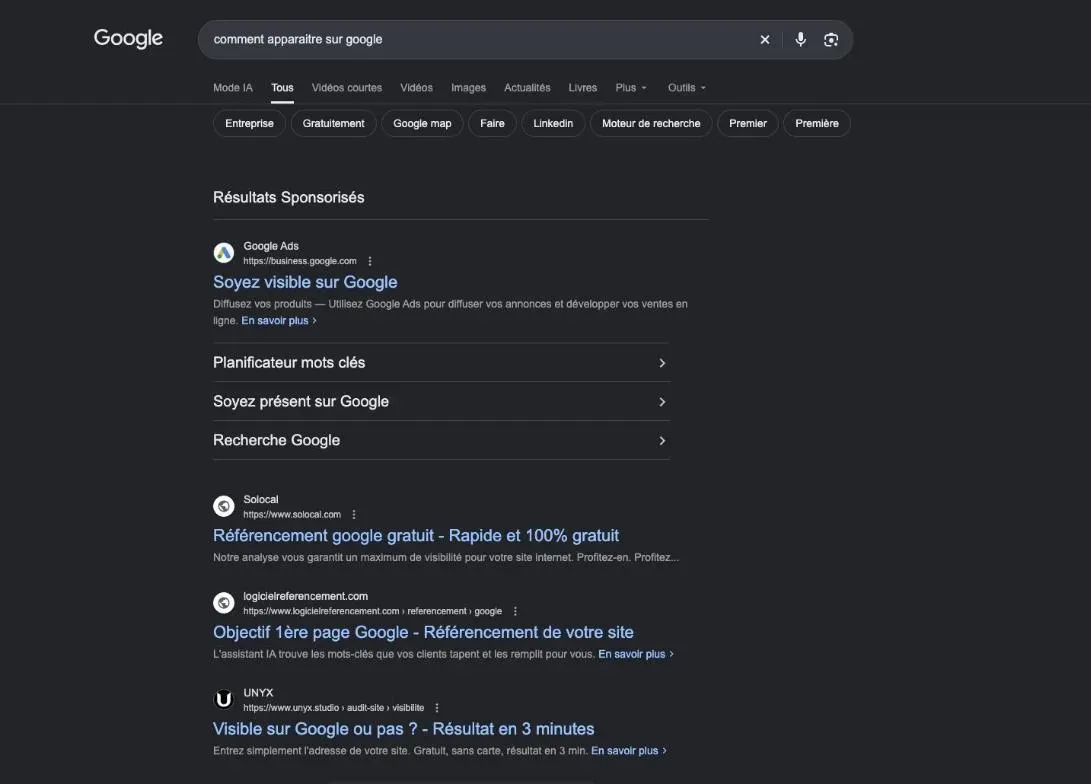Switch to Mode IA tab
Screen dimensions: 1091x784
pos(232,88)
